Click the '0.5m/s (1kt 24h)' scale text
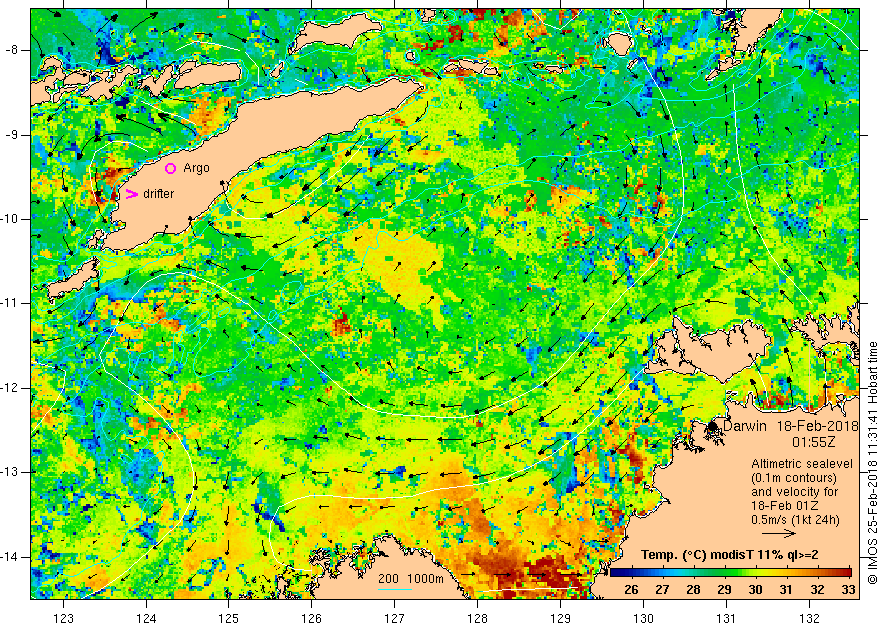The image size is (880, 630). (x=796, y=520)
